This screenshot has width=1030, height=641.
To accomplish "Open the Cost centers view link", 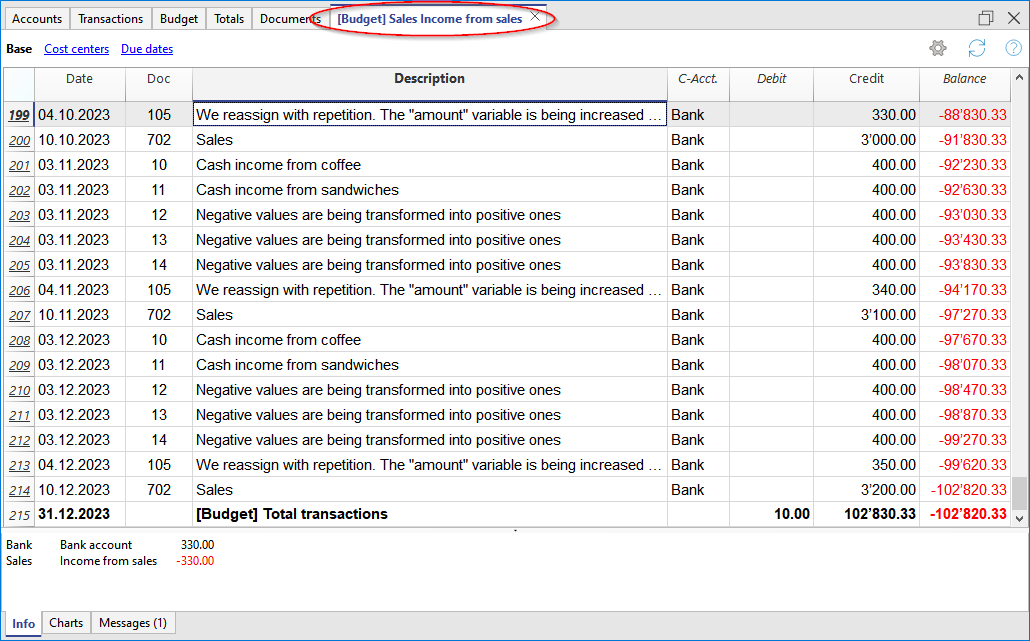I will click(x=76, y=49).
